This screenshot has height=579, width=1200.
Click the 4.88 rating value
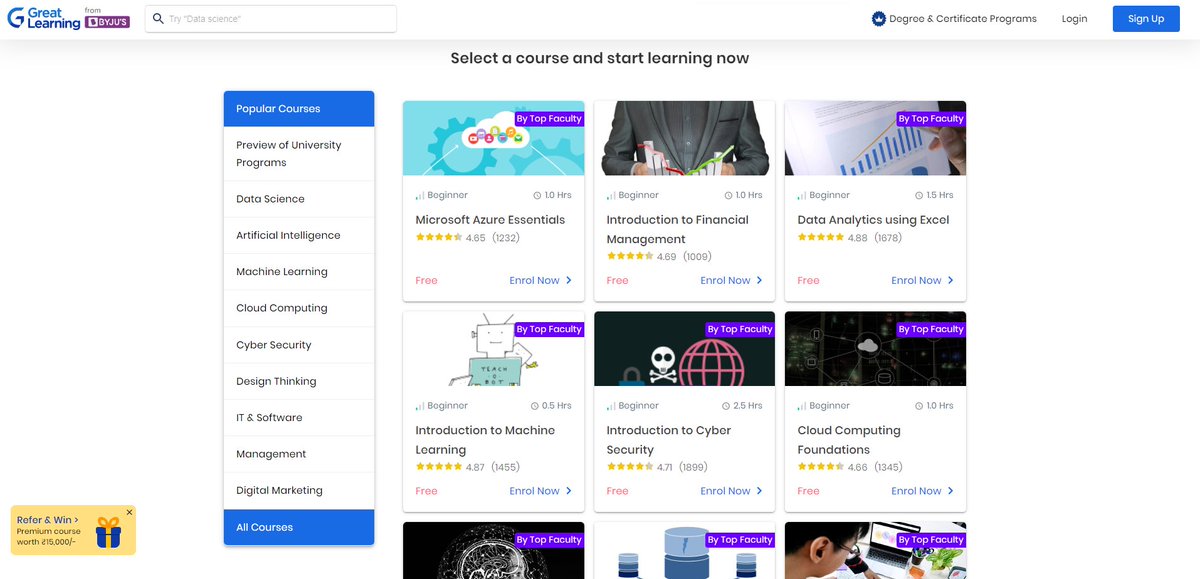click(x=858, y=238)
